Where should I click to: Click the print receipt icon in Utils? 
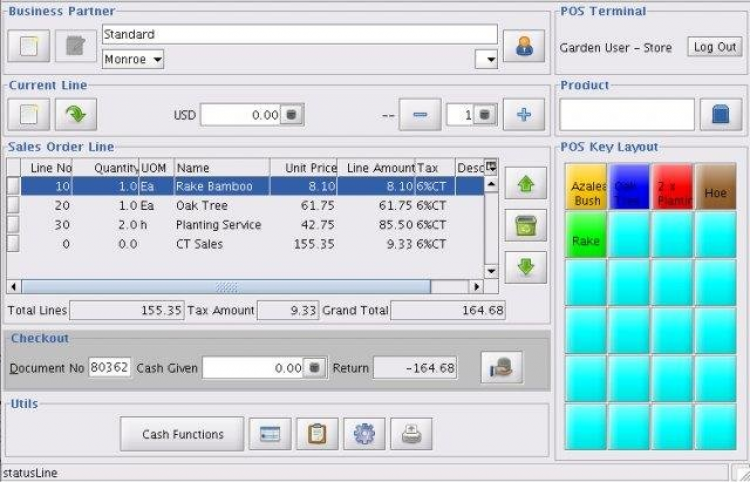point(411,434)
